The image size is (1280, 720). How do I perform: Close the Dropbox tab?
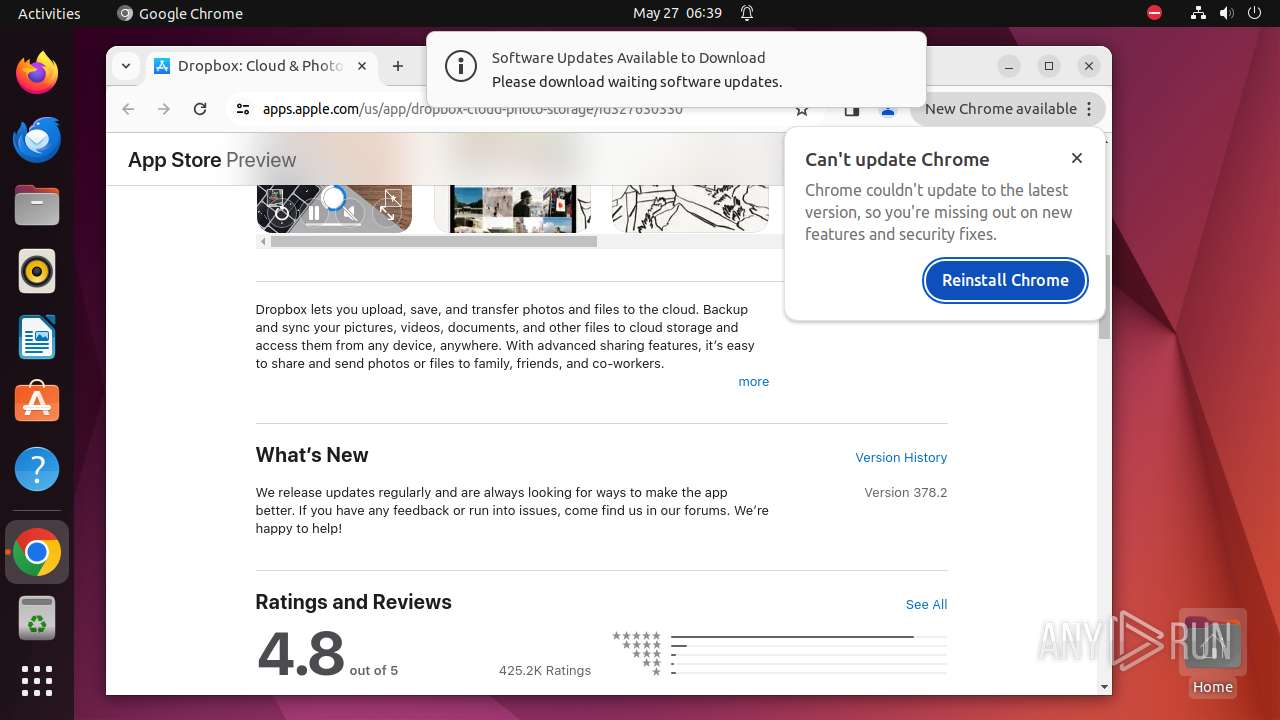point(362,66)
